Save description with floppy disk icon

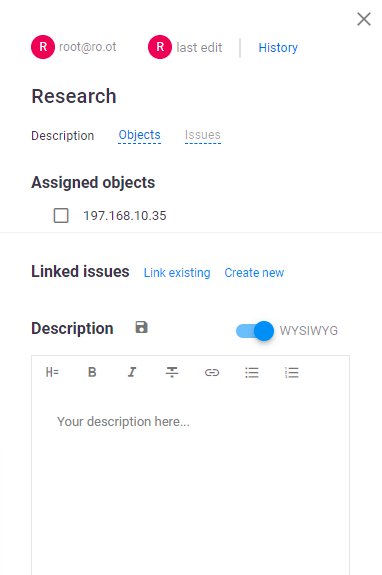142,327
